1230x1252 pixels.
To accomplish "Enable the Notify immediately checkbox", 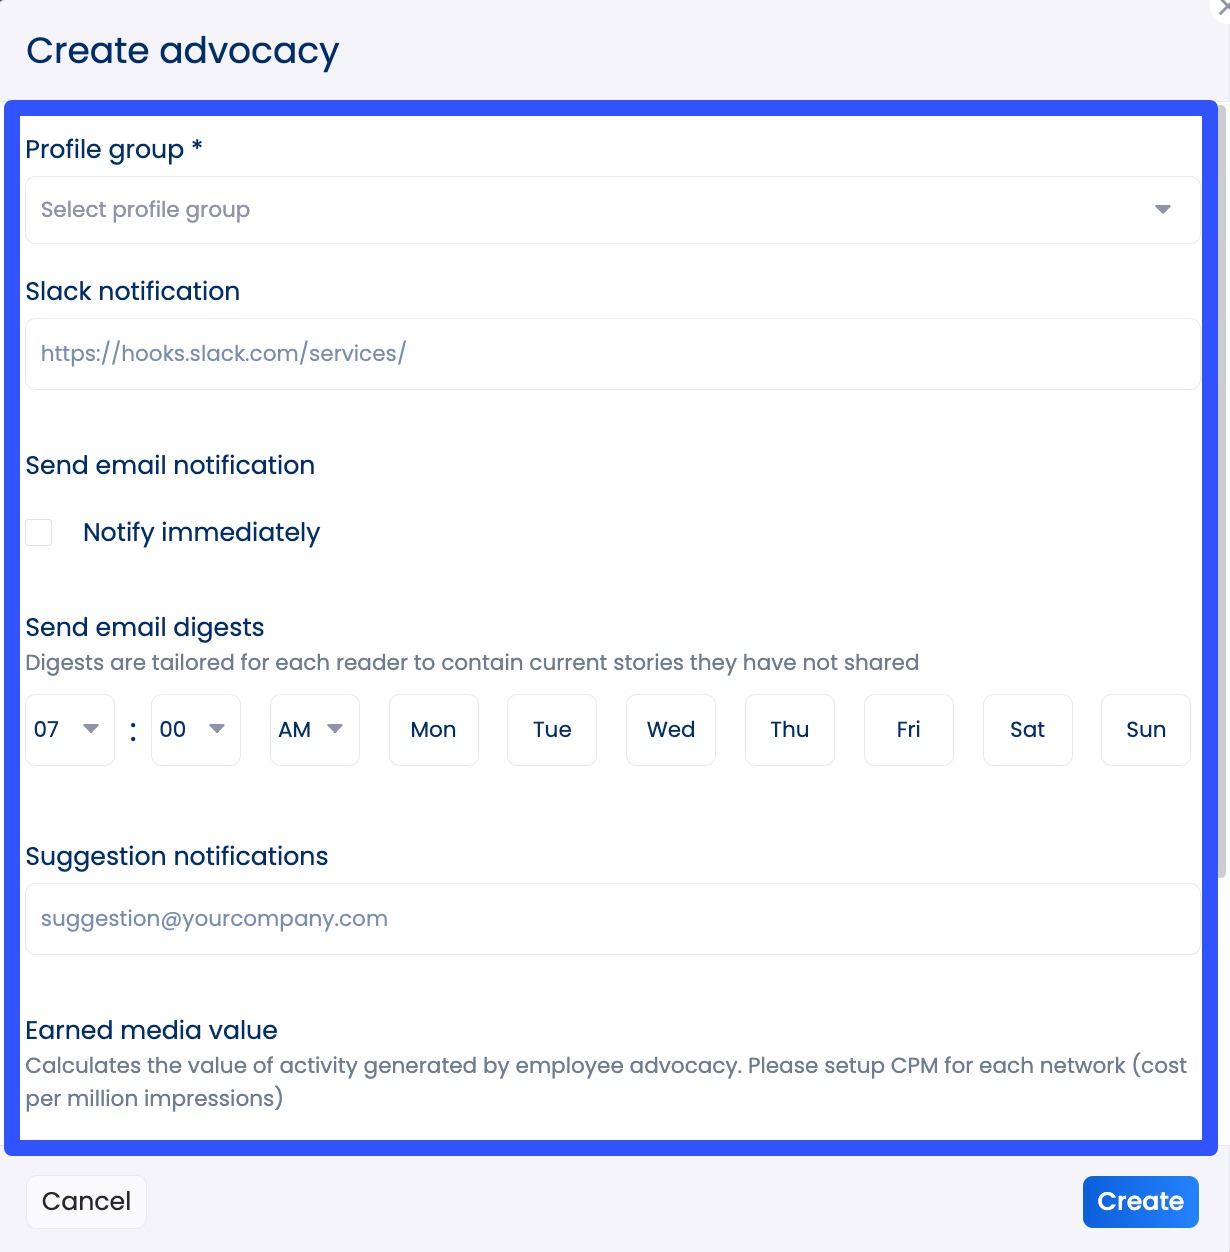I will click(x=38, y=532).
